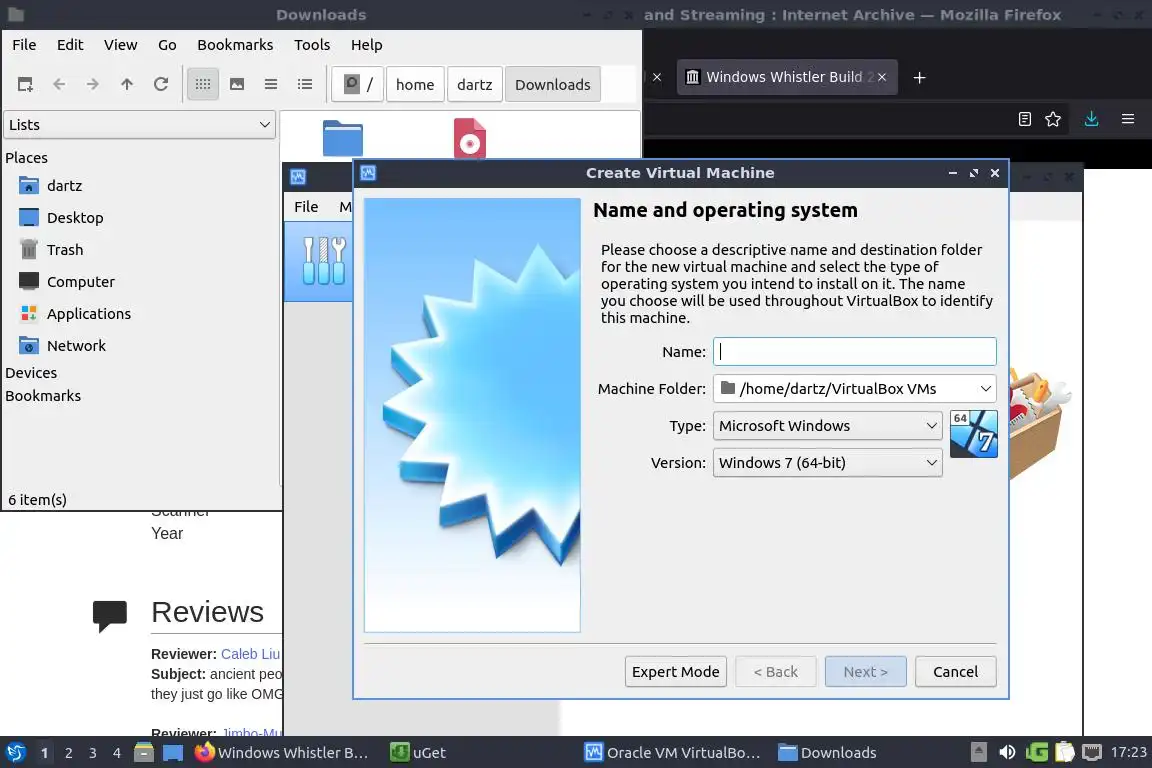Open a new Firefox tab
This screenshot has height=768, width=1152.
pos(919,77)
